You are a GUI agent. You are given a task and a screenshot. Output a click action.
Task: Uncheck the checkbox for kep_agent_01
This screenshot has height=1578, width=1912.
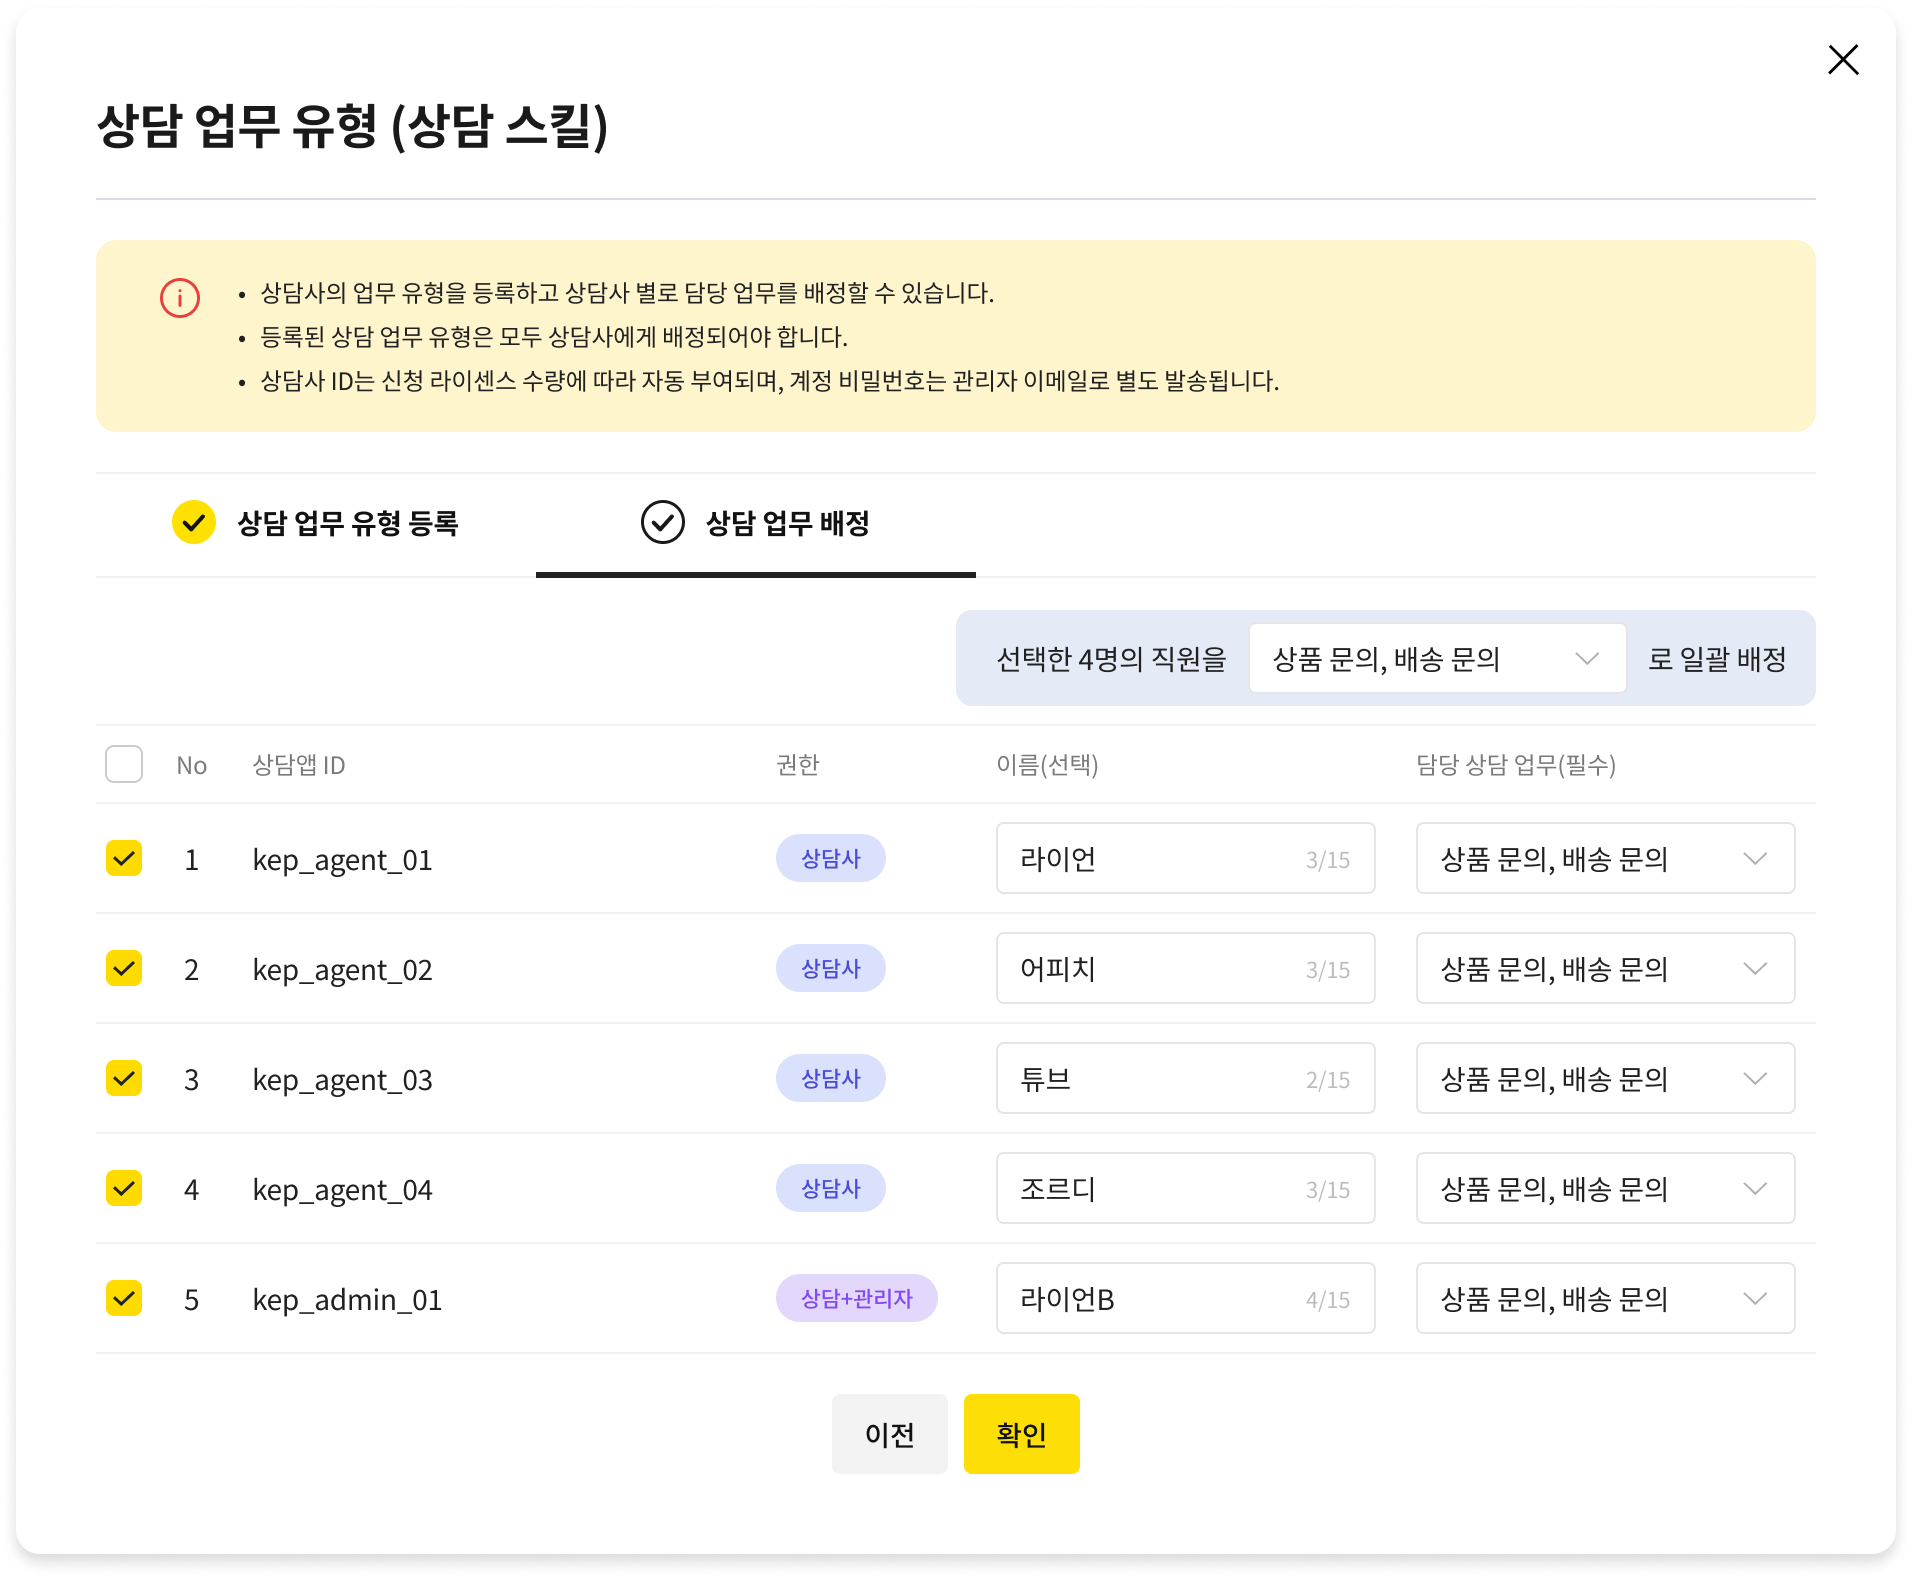(124, 859)
